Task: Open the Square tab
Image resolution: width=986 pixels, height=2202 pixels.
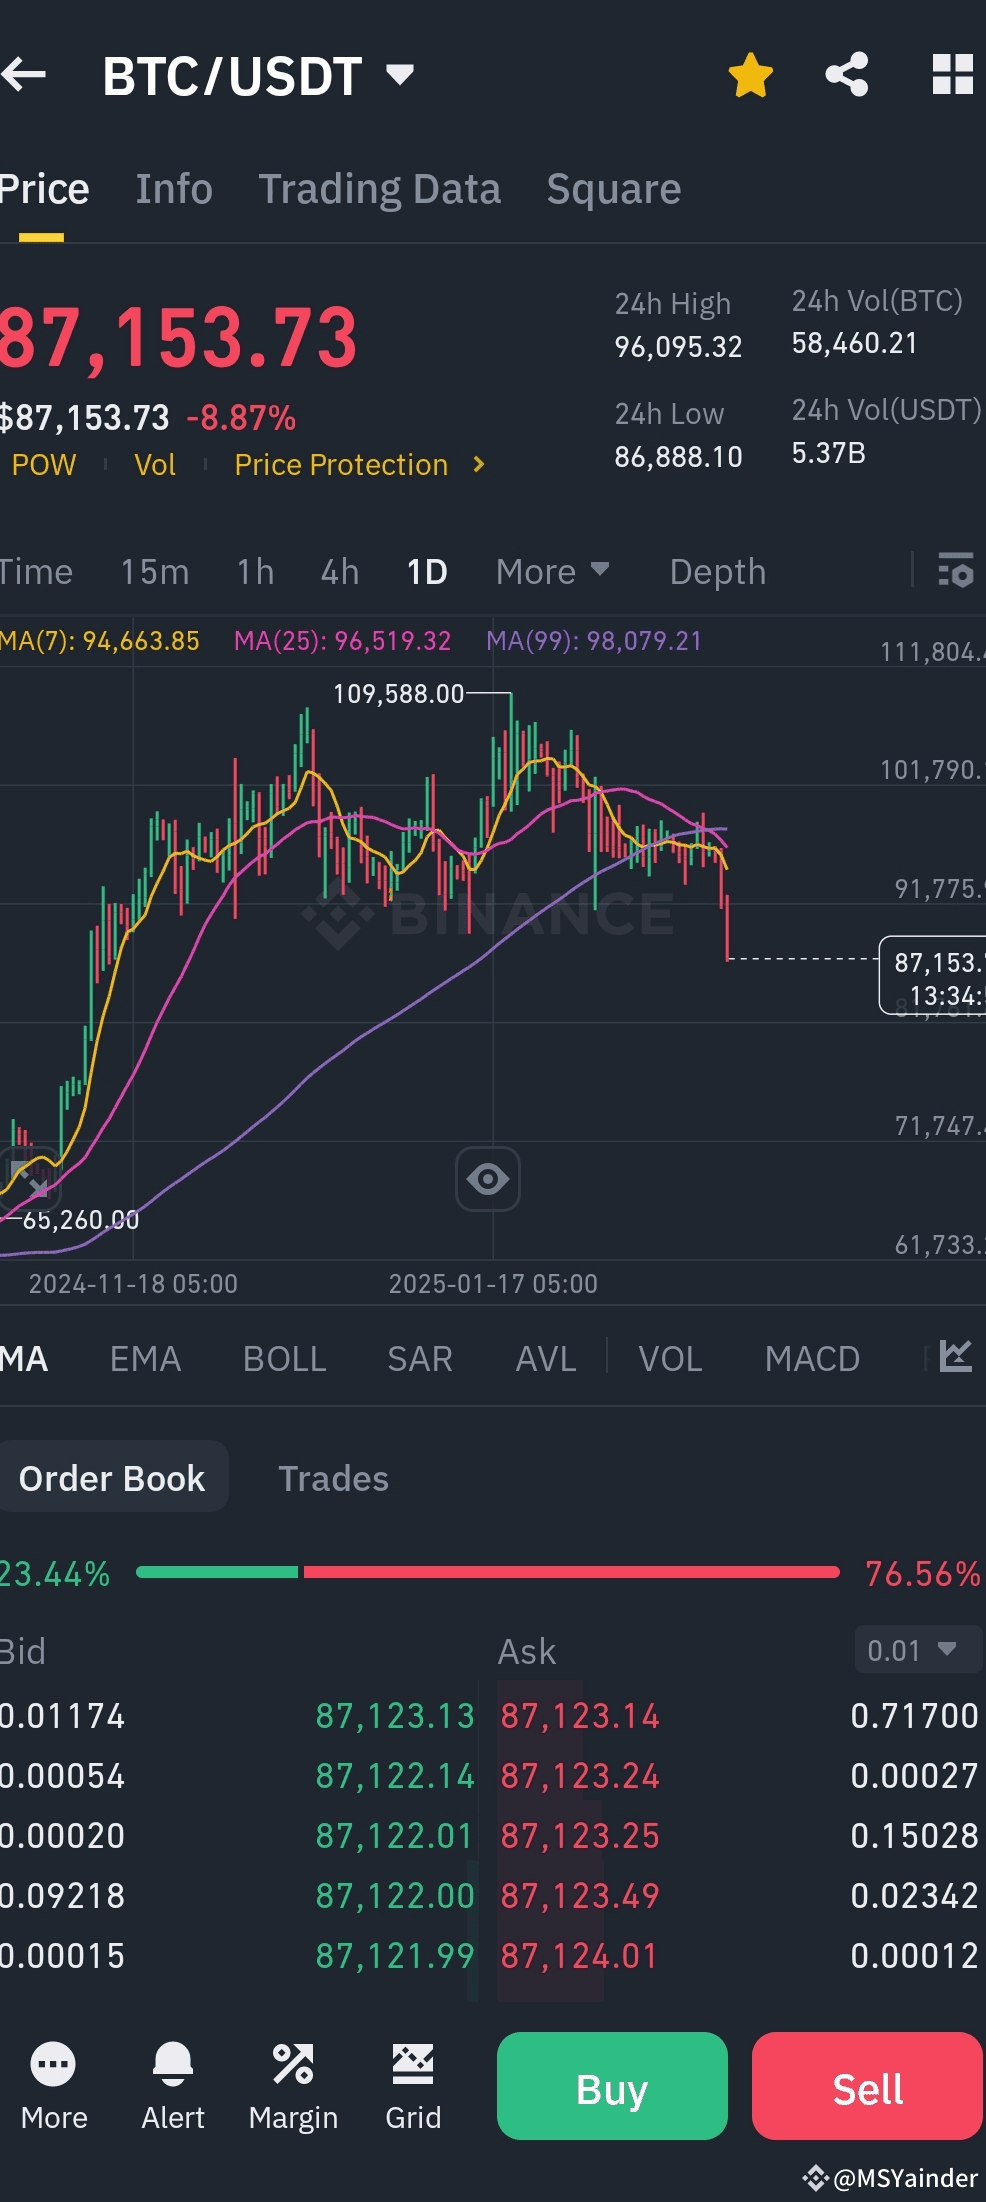Action: 614,189
